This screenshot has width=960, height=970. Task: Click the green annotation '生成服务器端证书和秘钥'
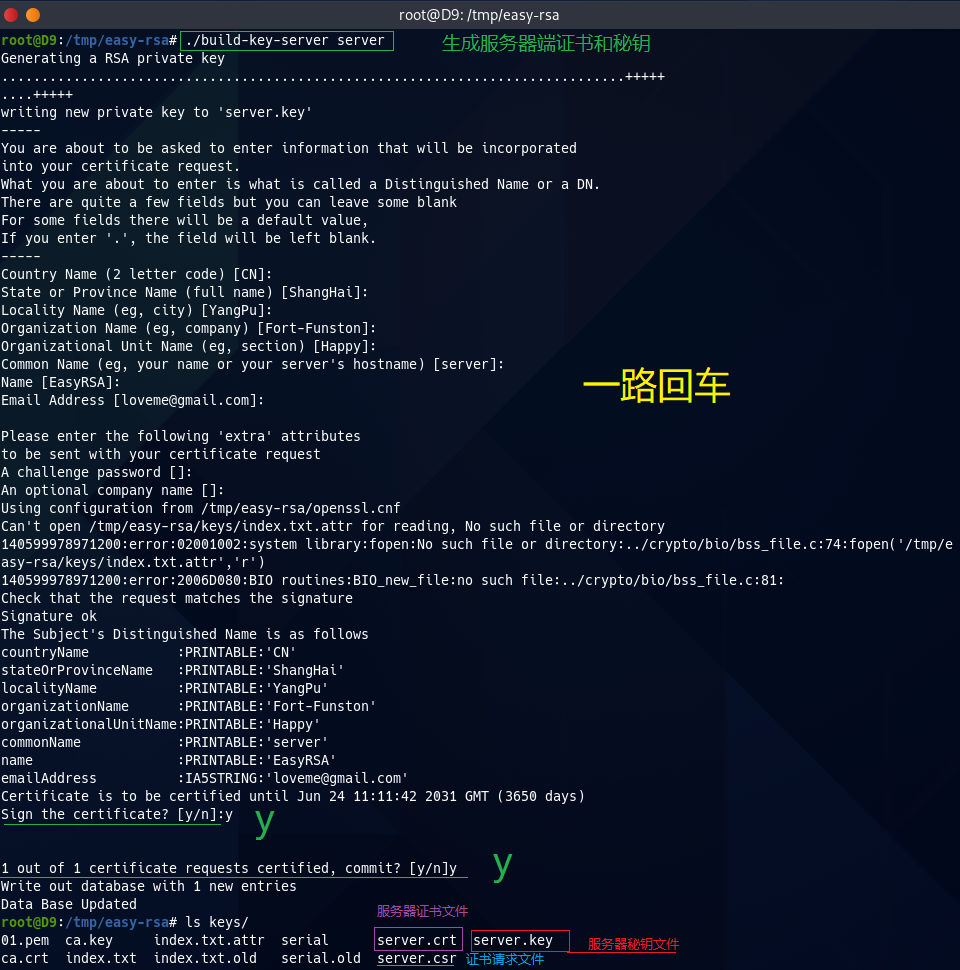coord(546,43)
